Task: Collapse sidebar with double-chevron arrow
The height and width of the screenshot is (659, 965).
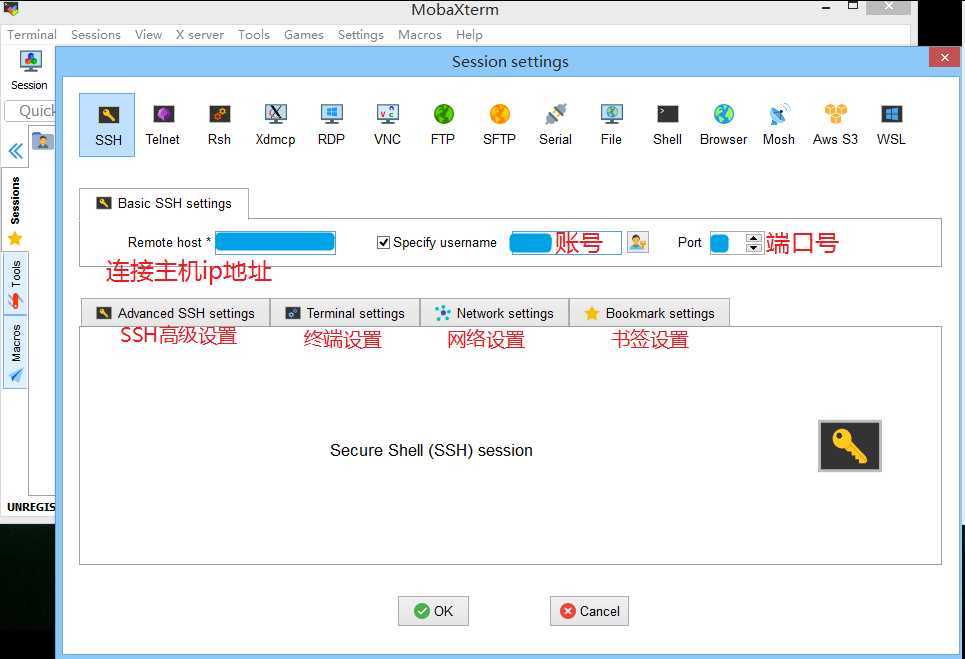Action: coord(15,151)
